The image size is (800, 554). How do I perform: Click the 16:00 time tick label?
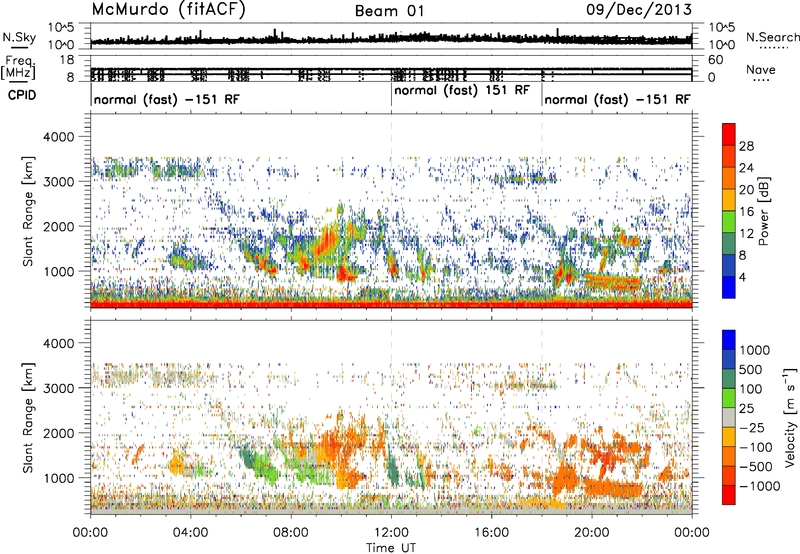(x=491, y=533)
